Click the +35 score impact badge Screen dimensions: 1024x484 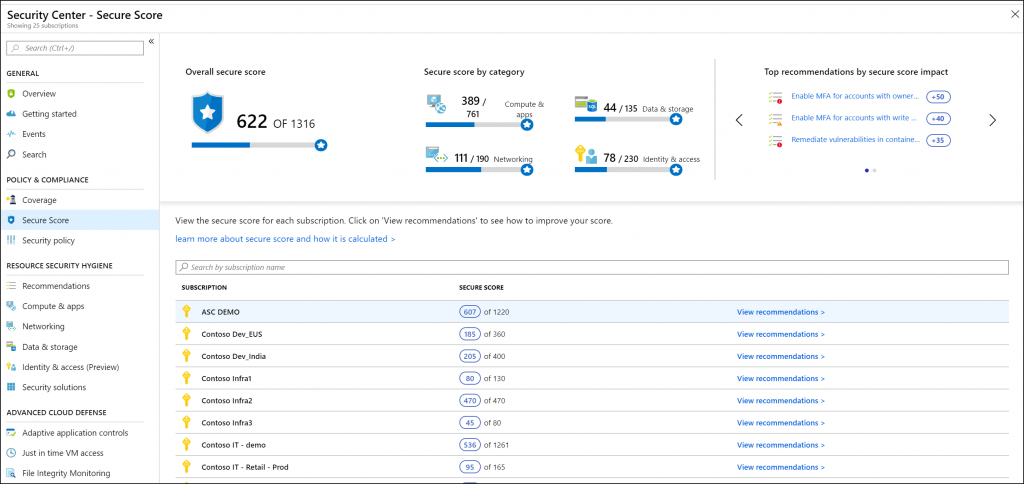938,140
